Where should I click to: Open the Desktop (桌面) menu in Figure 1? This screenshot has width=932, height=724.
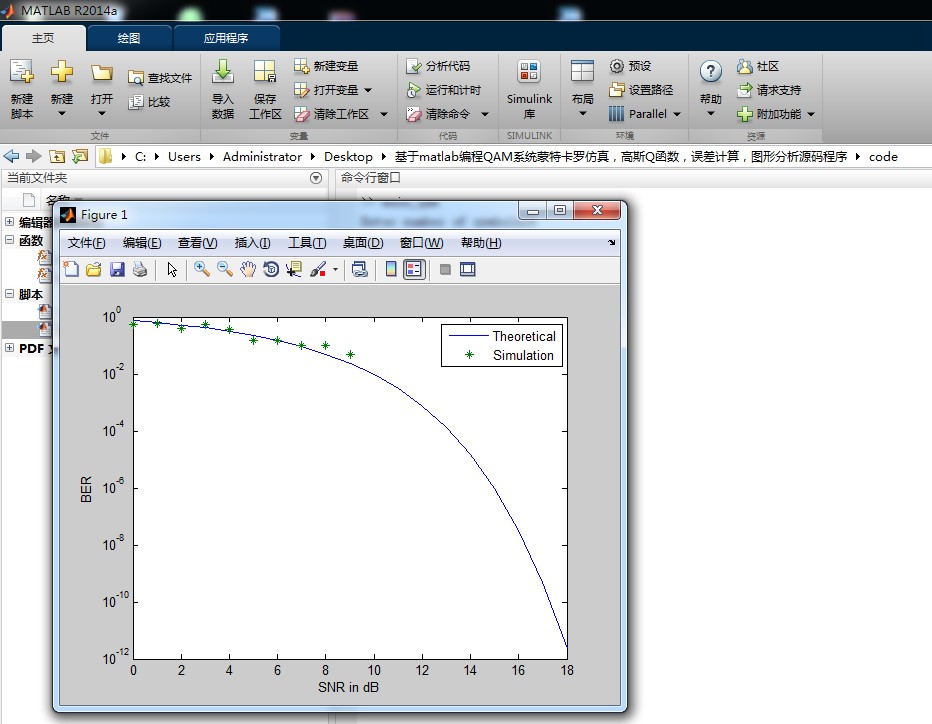363,243
